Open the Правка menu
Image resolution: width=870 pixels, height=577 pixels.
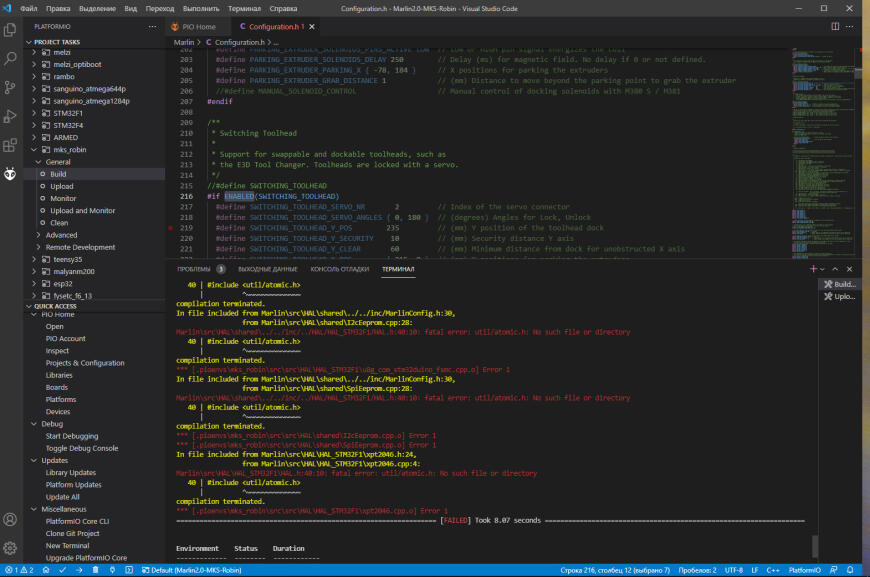coord(58,8)
